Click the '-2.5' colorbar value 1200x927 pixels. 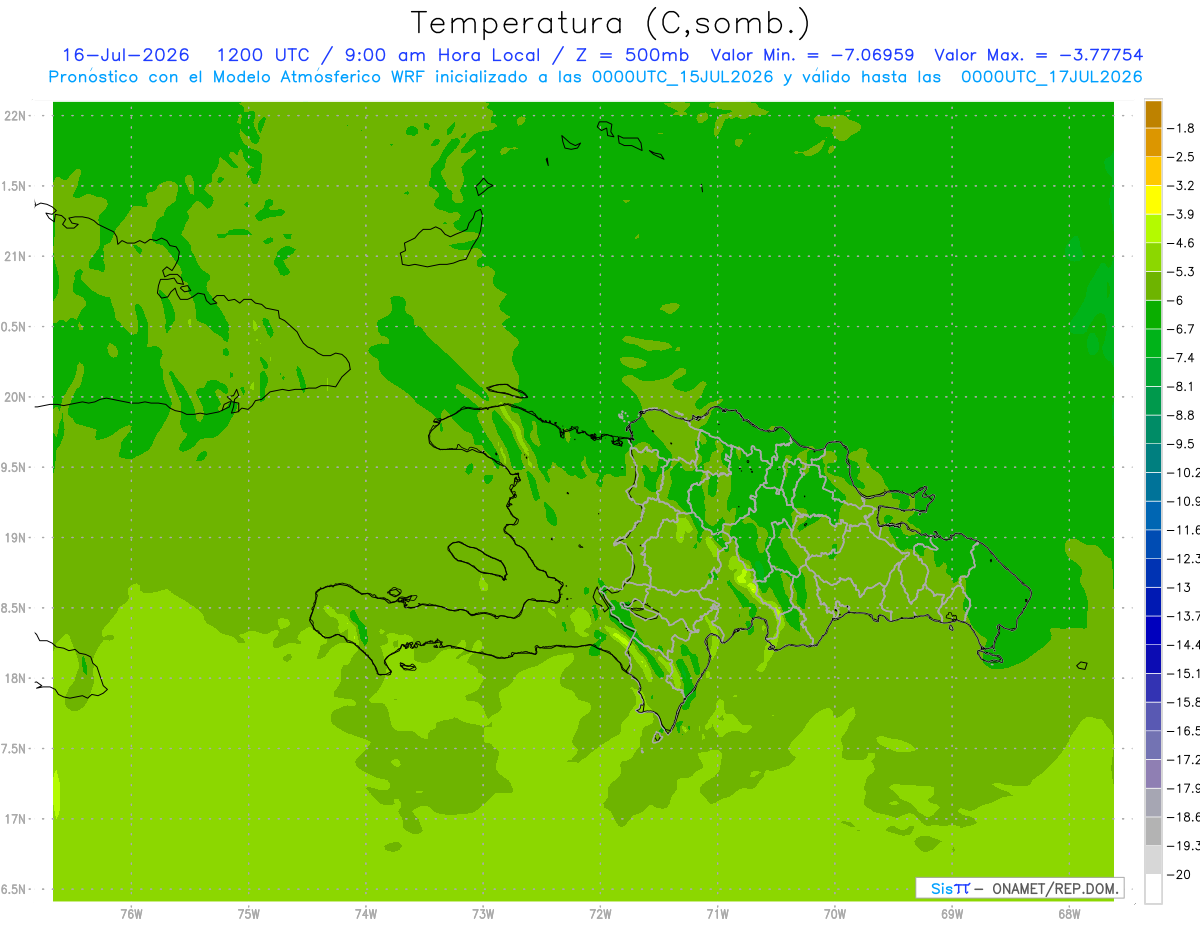coord(1182,157)
